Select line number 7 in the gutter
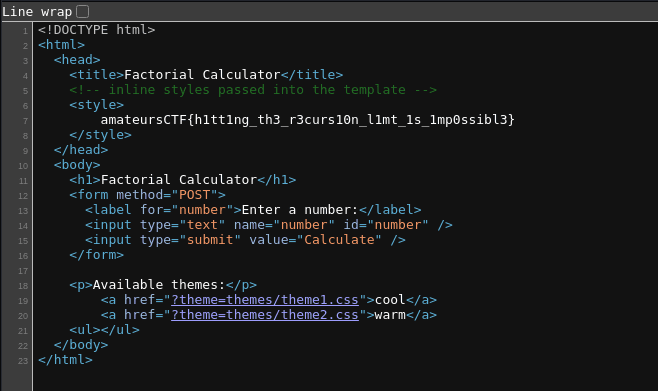The image size is (658, 391). point(26,121)
